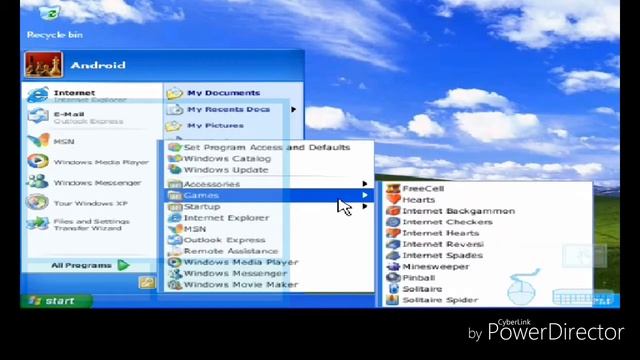Tap the on-screen keyboard overlay icon
The width and height of the screenshot is (640, 360).
(584, 298)
